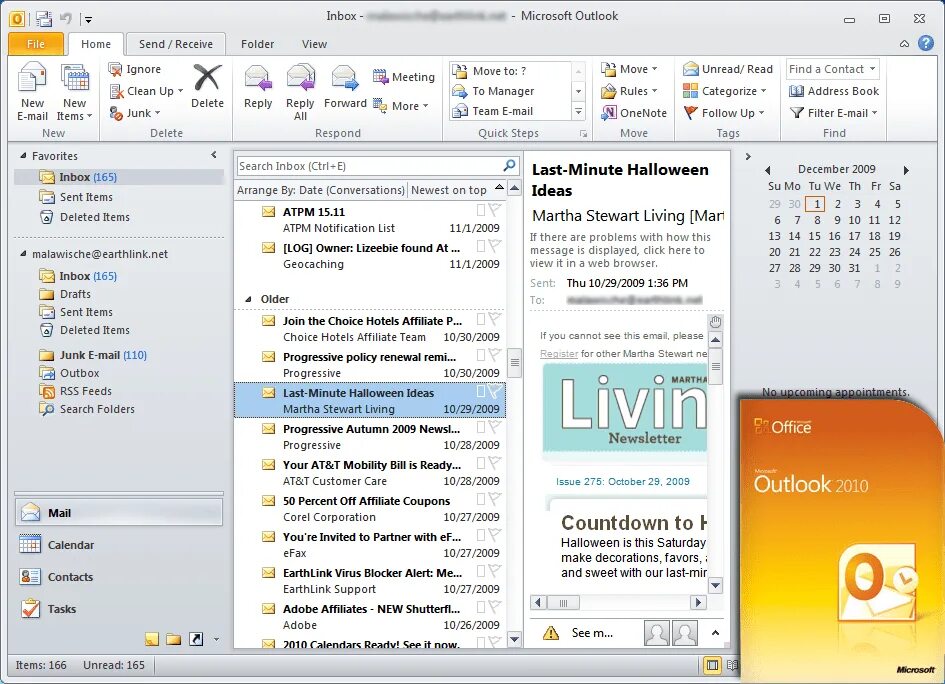945x684 pixels.
Task: Ignore the selected conversation
Action: 134,69
